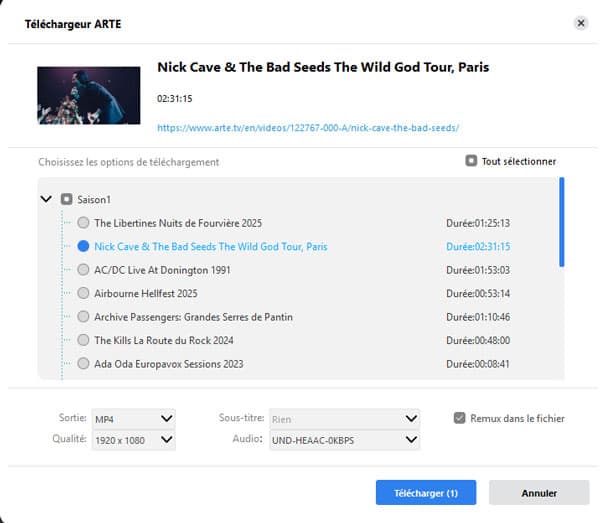This screenshot has width=600, height=523.
Task: Click the Nick Cave video thumbnail
Action: pyautogui.click(x=88, y=95)
